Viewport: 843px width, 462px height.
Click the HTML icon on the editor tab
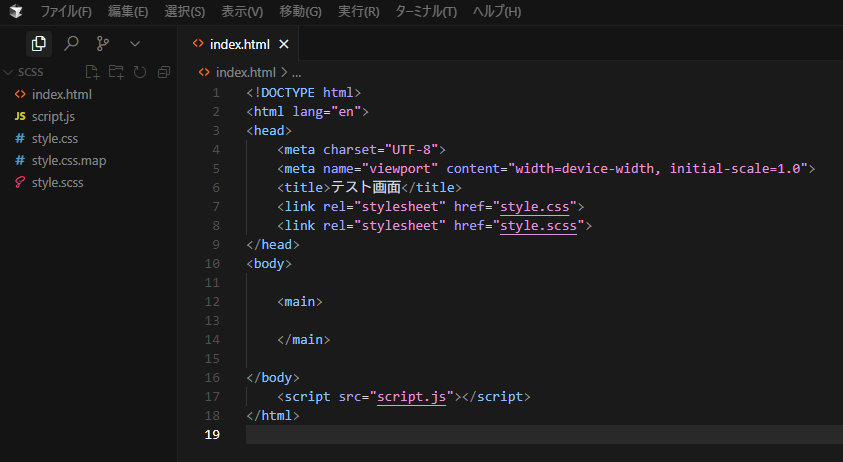click(x=198, y=44)
